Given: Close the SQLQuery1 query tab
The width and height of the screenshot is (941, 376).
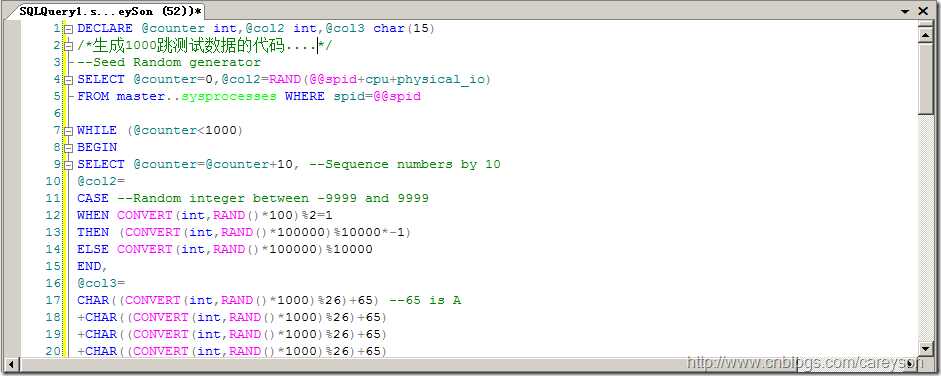Looking at the screenshot, I should point(923,11).
